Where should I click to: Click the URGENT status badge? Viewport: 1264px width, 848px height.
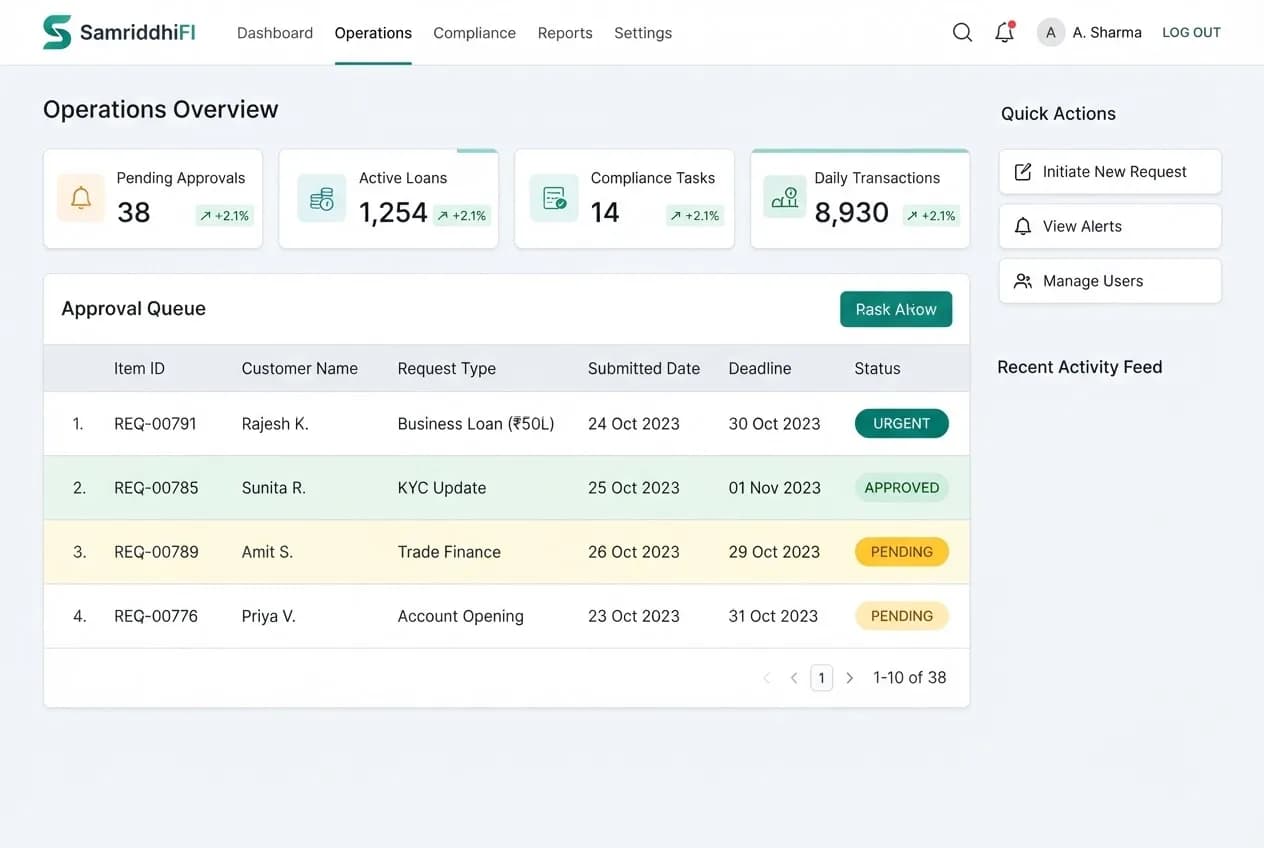(x=901, y=424)
